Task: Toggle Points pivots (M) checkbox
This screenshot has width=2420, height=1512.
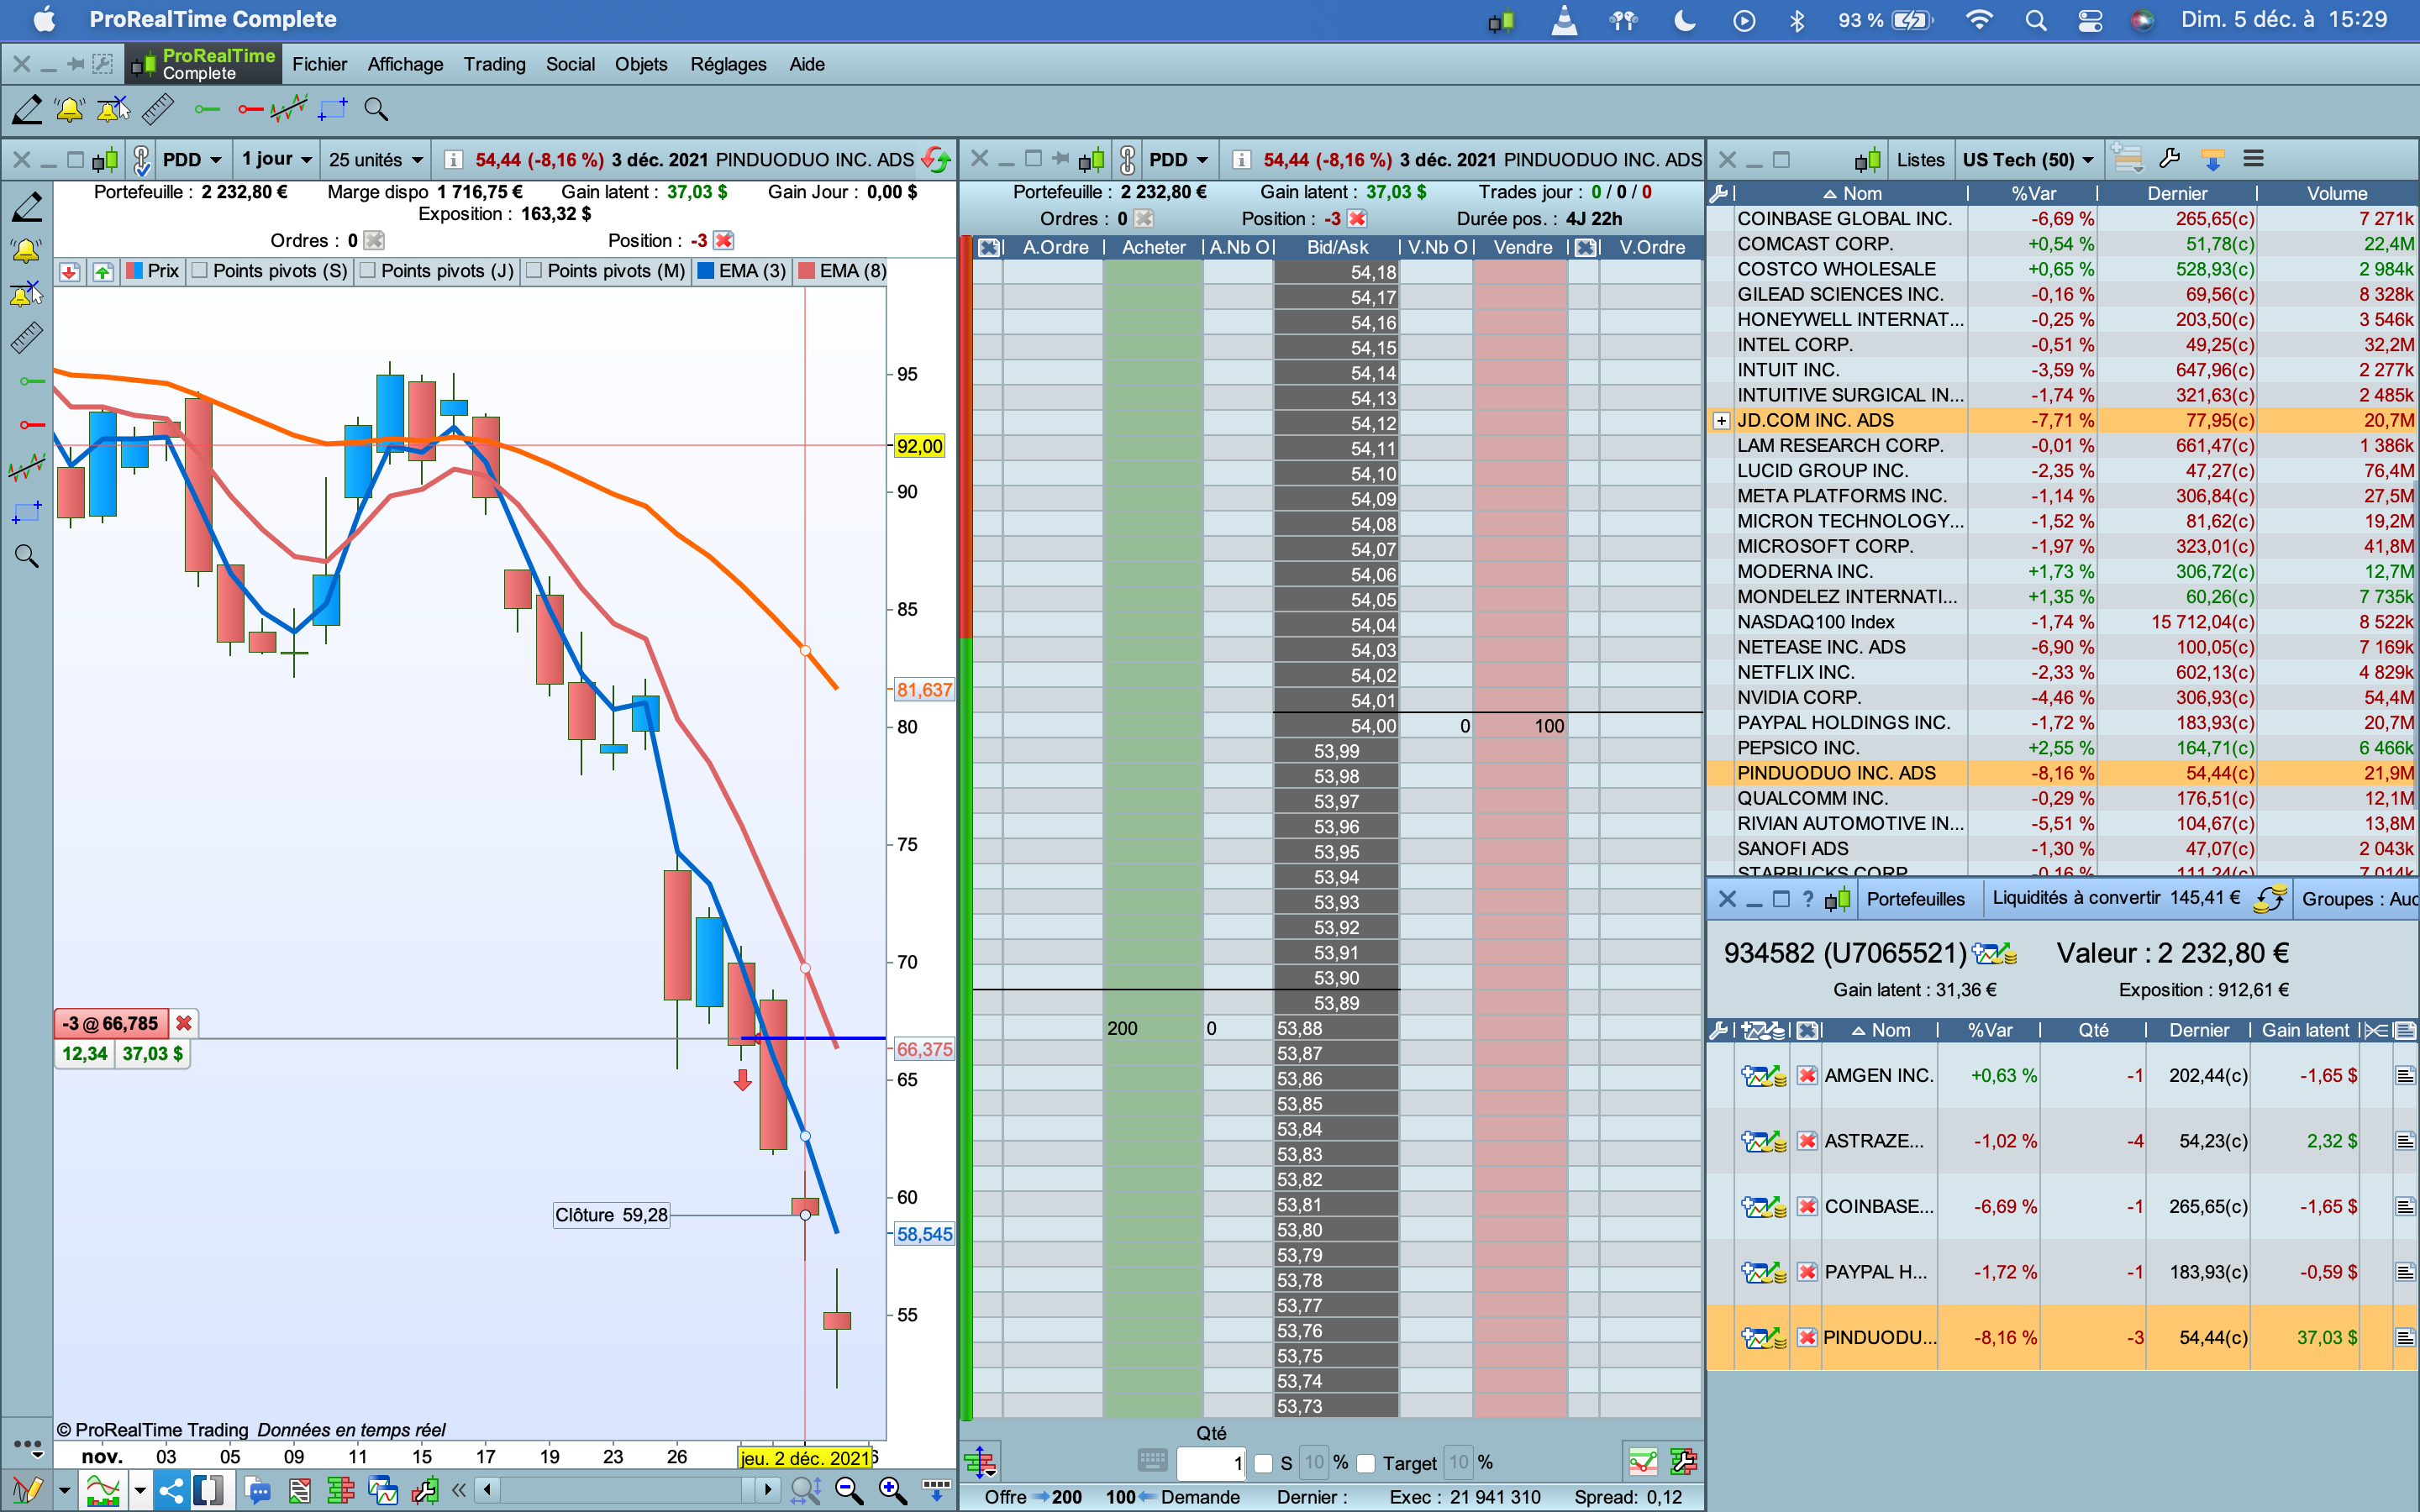Action: [x=534, y=271]
